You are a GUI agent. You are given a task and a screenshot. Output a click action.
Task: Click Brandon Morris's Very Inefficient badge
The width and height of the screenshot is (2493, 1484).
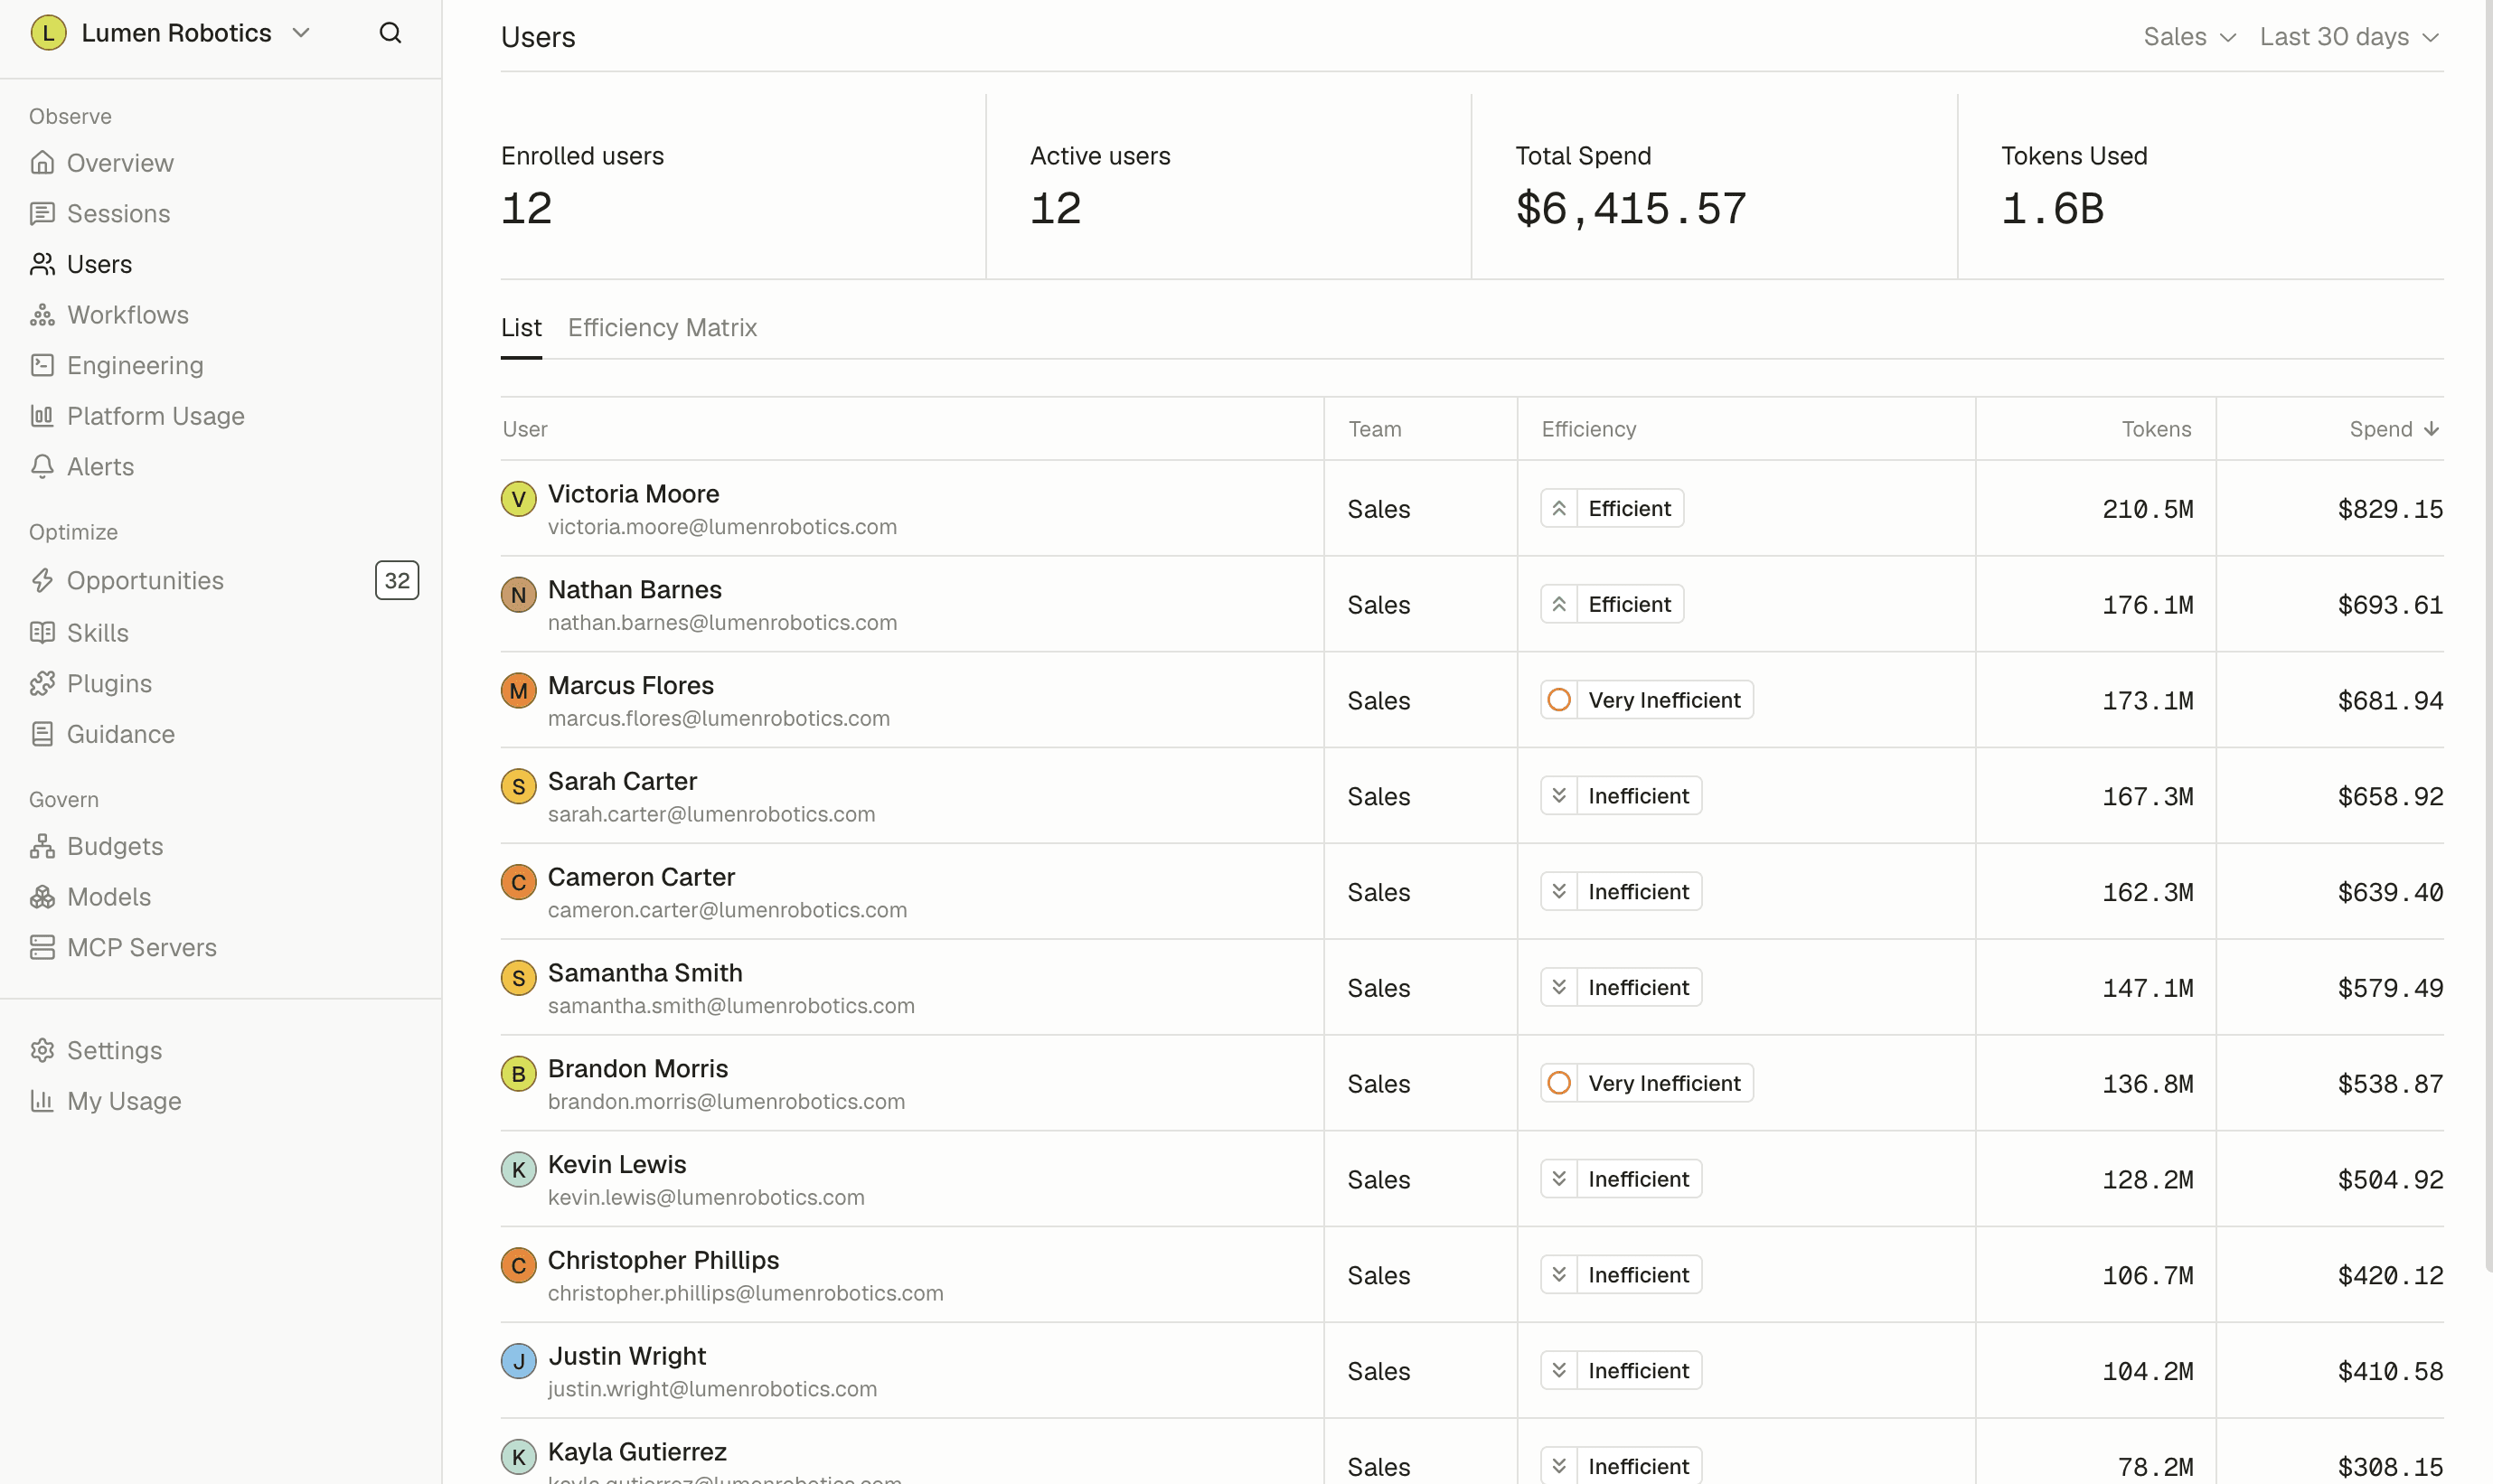[1646, 1084]
